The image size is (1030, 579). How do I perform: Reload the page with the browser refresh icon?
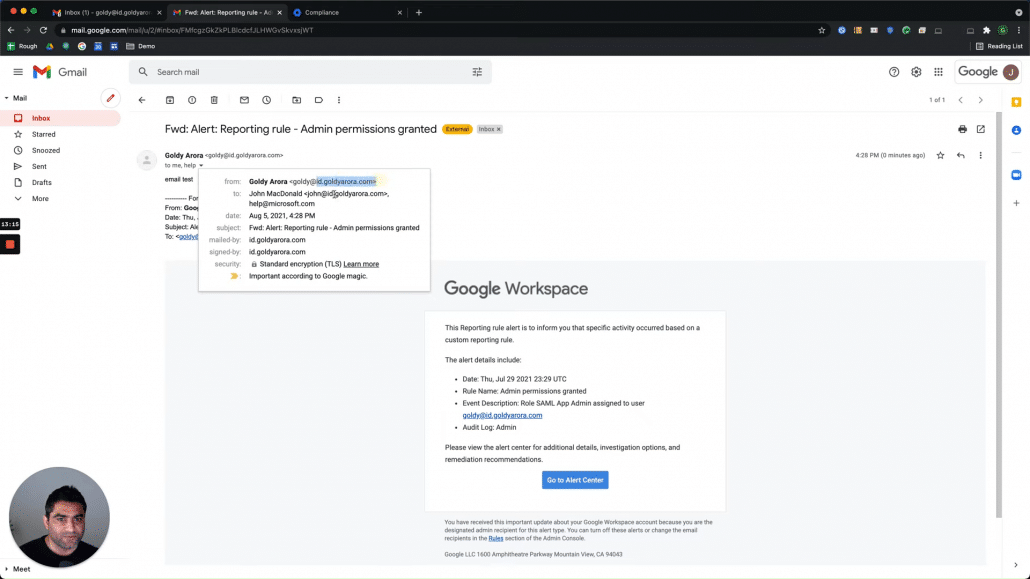[43, 30]
